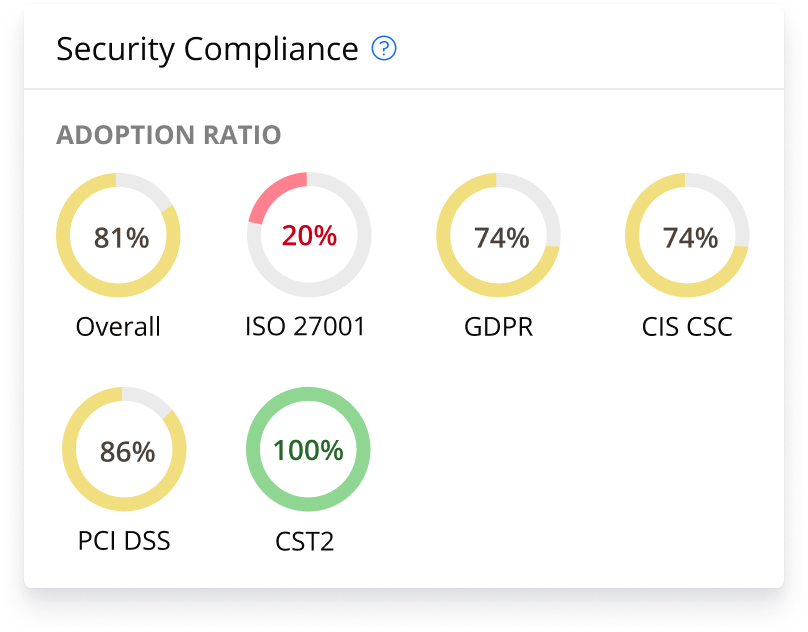This screenshot has height=632, width=808.
Task: Click the 74% value inside CIS CSC chart
Action: click(x=690, y=238)
